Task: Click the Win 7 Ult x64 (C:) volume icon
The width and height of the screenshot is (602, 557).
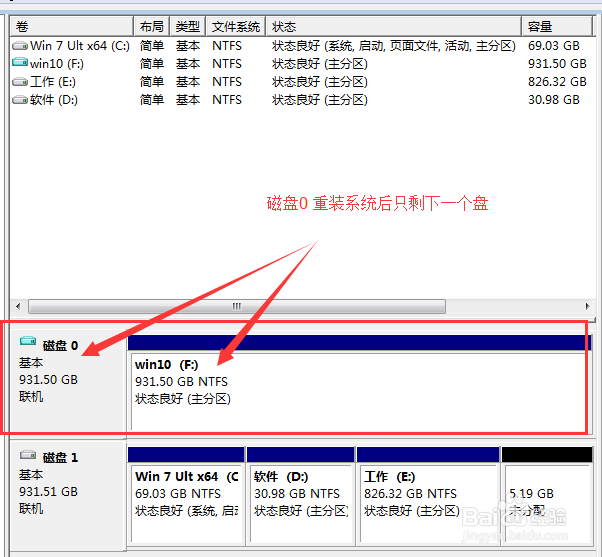Action: point(20,46)
